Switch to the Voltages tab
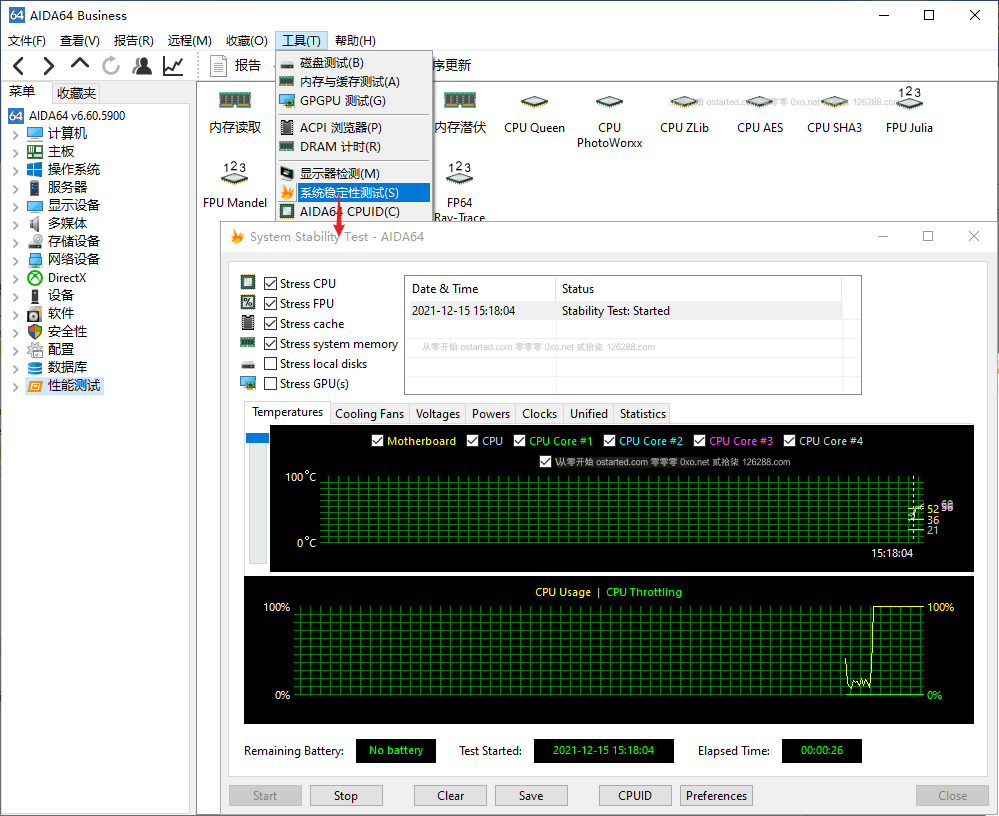Viewport: 999px width, 816px height. tap(438, 413)
